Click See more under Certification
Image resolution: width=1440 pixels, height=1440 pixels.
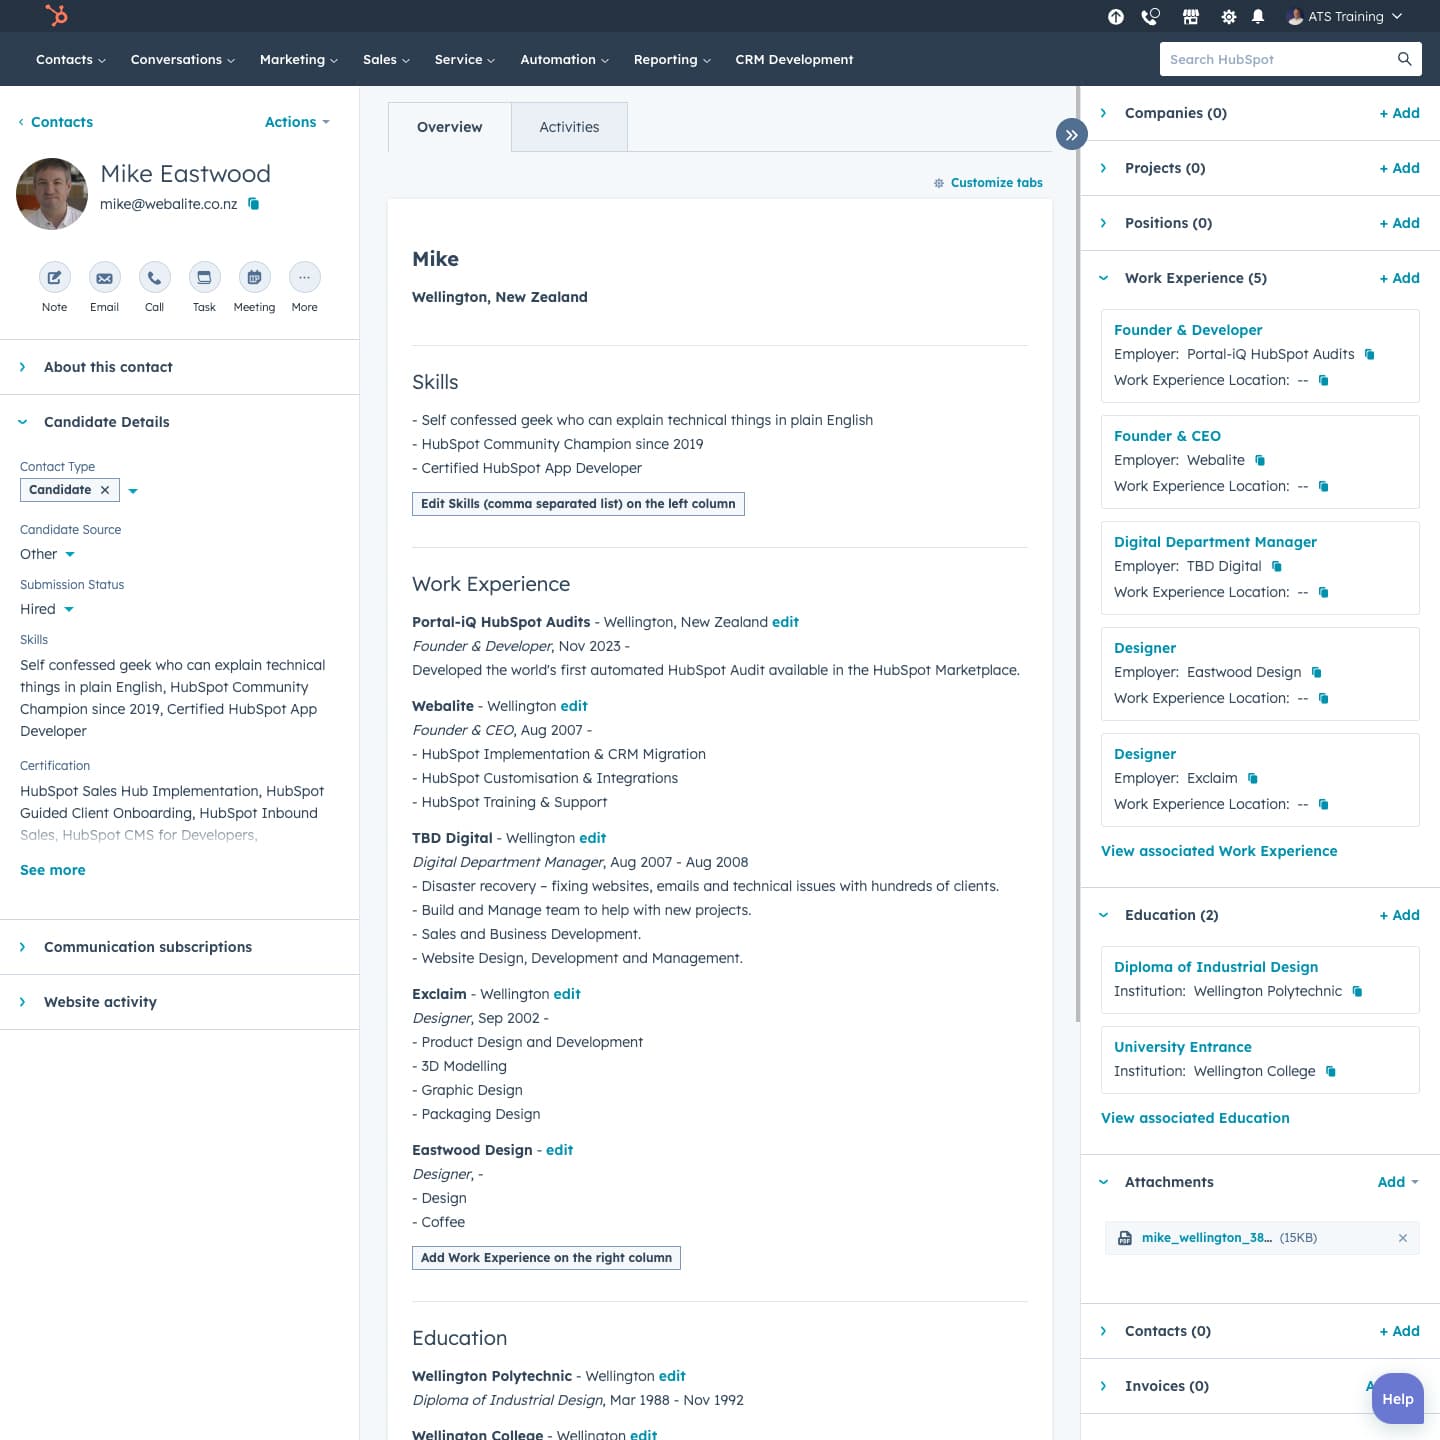53,870
